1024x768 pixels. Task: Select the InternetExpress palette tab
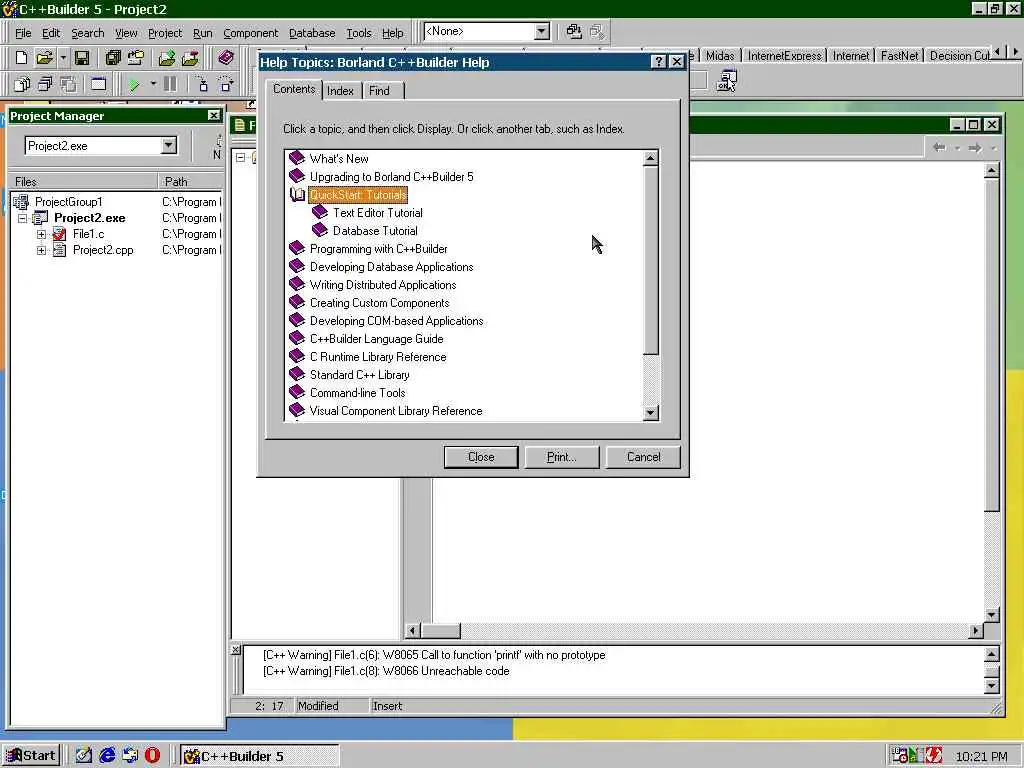point(784,56)
